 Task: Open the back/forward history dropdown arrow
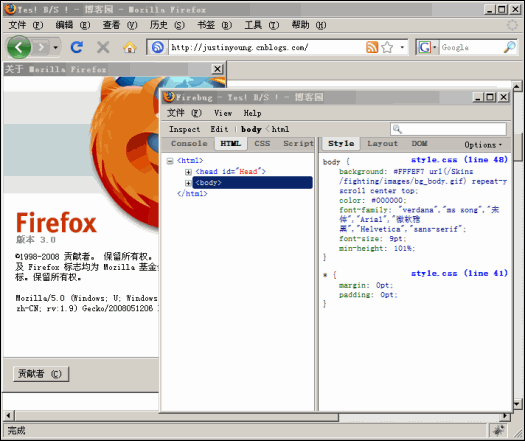(56, 47)
